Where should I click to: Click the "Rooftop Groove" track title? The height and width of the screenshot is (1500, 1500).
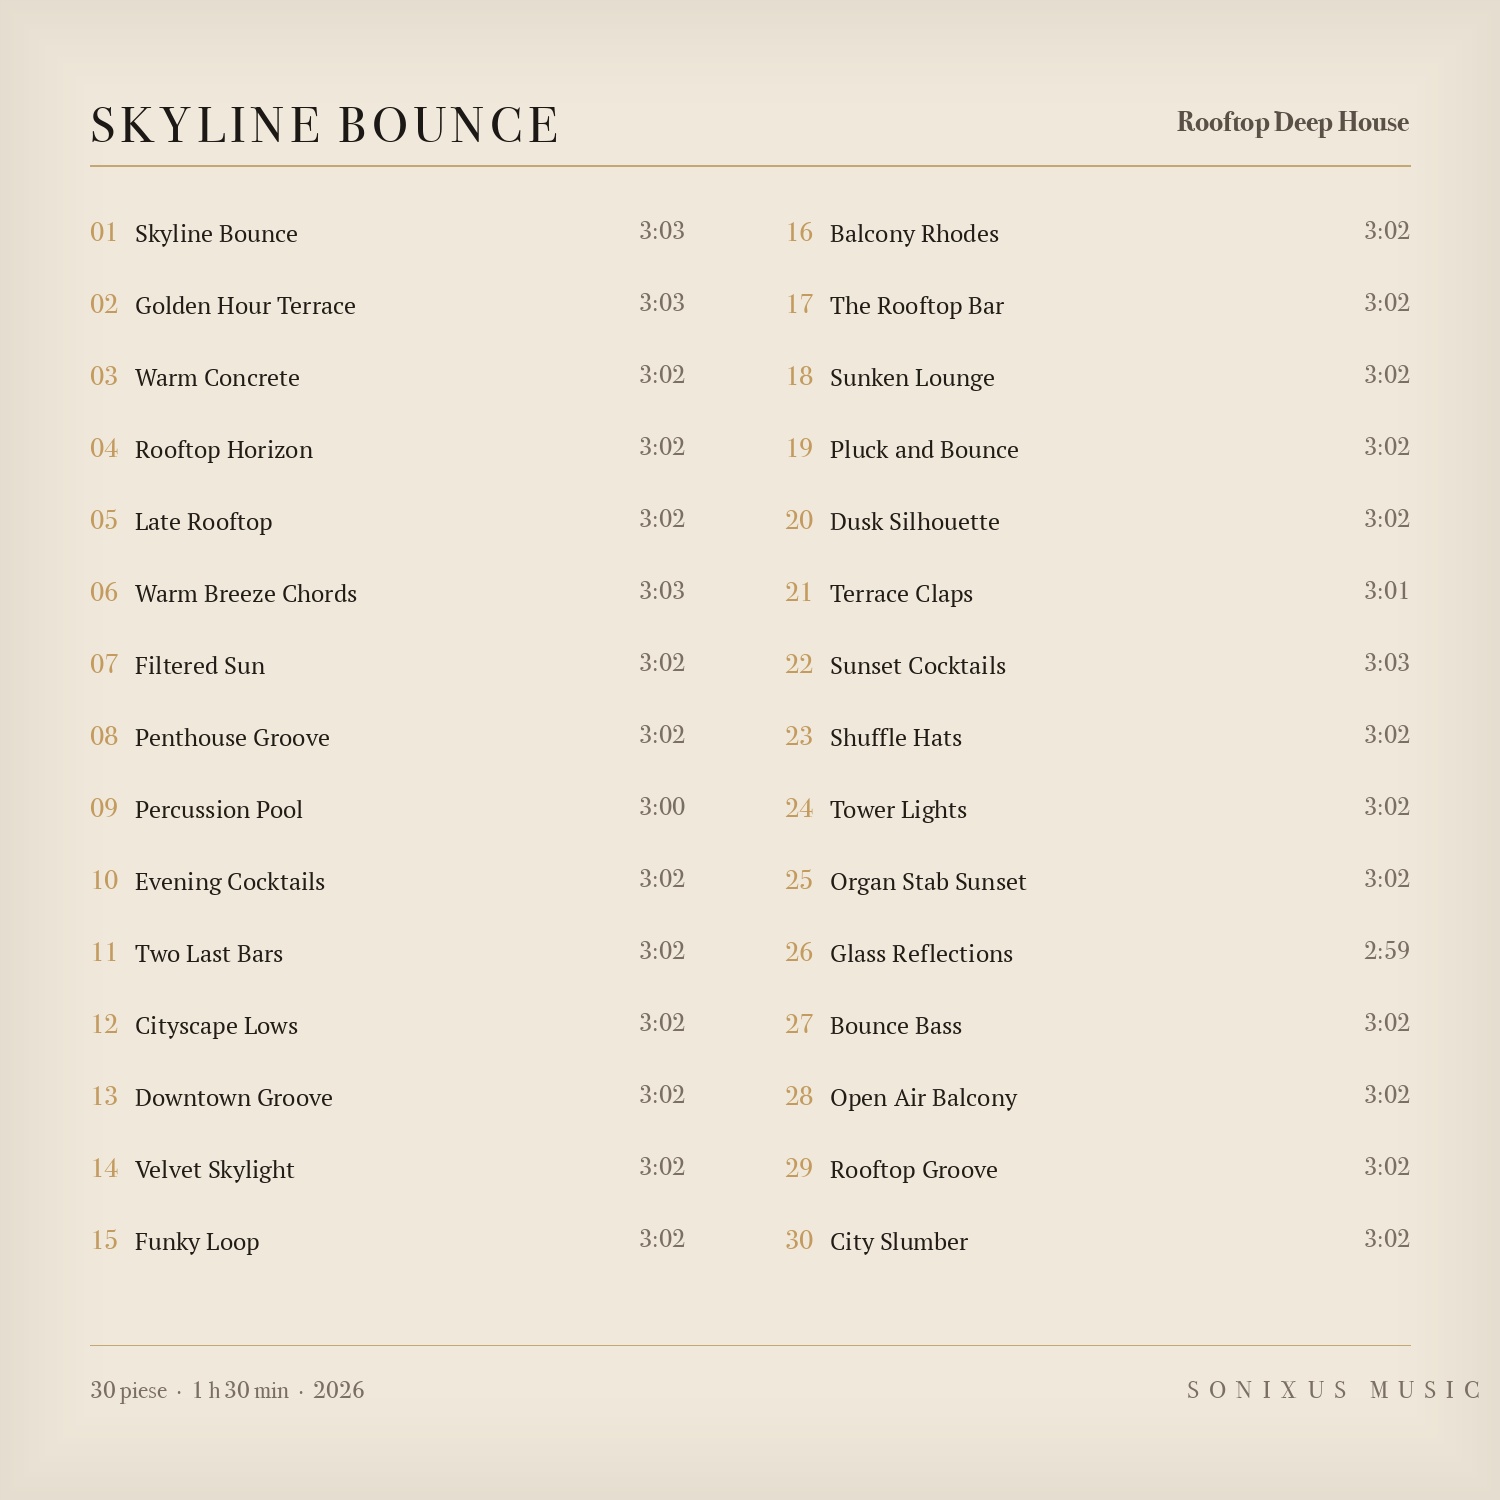pos(914,1170)
